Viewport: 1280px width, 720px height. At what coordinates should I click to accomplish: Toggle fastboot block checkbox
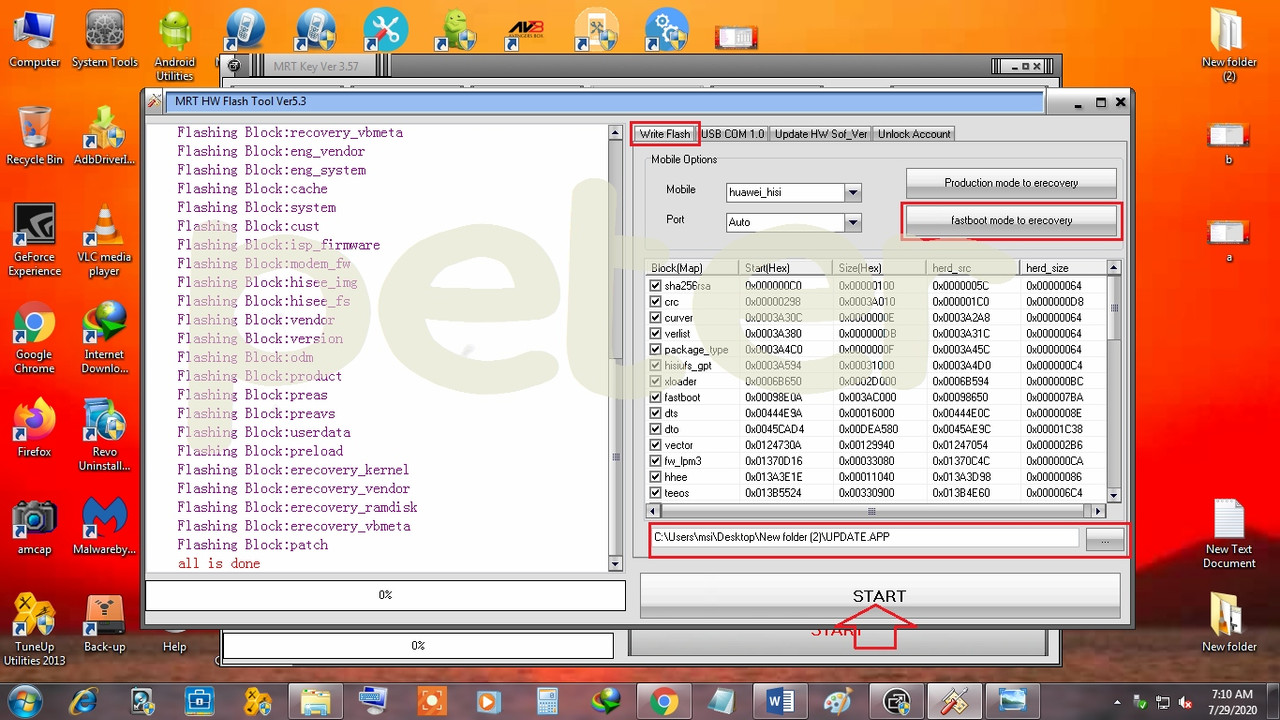656,397
